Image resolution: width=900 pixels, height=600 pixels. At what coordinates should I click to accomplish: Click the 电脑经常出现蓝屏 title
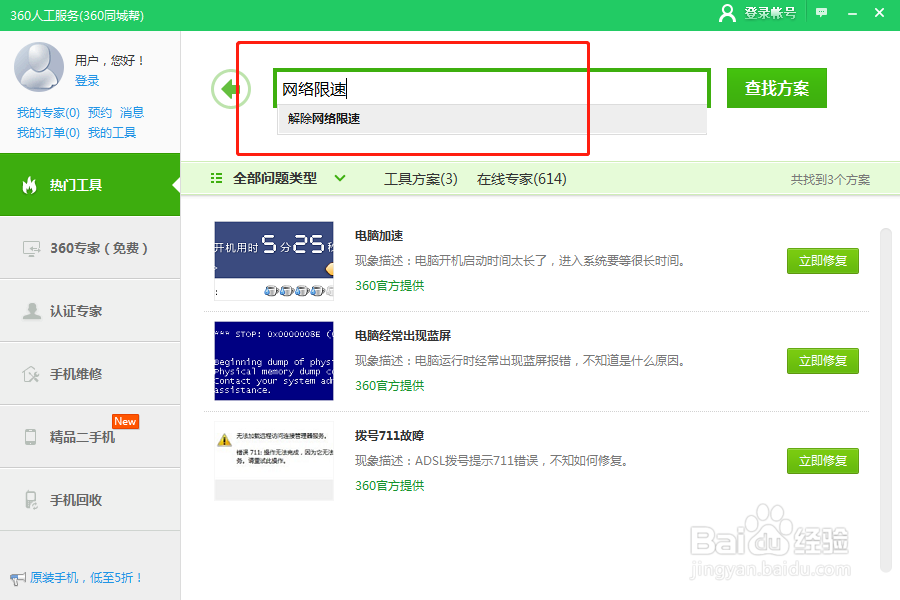click(x=403, y=335)
